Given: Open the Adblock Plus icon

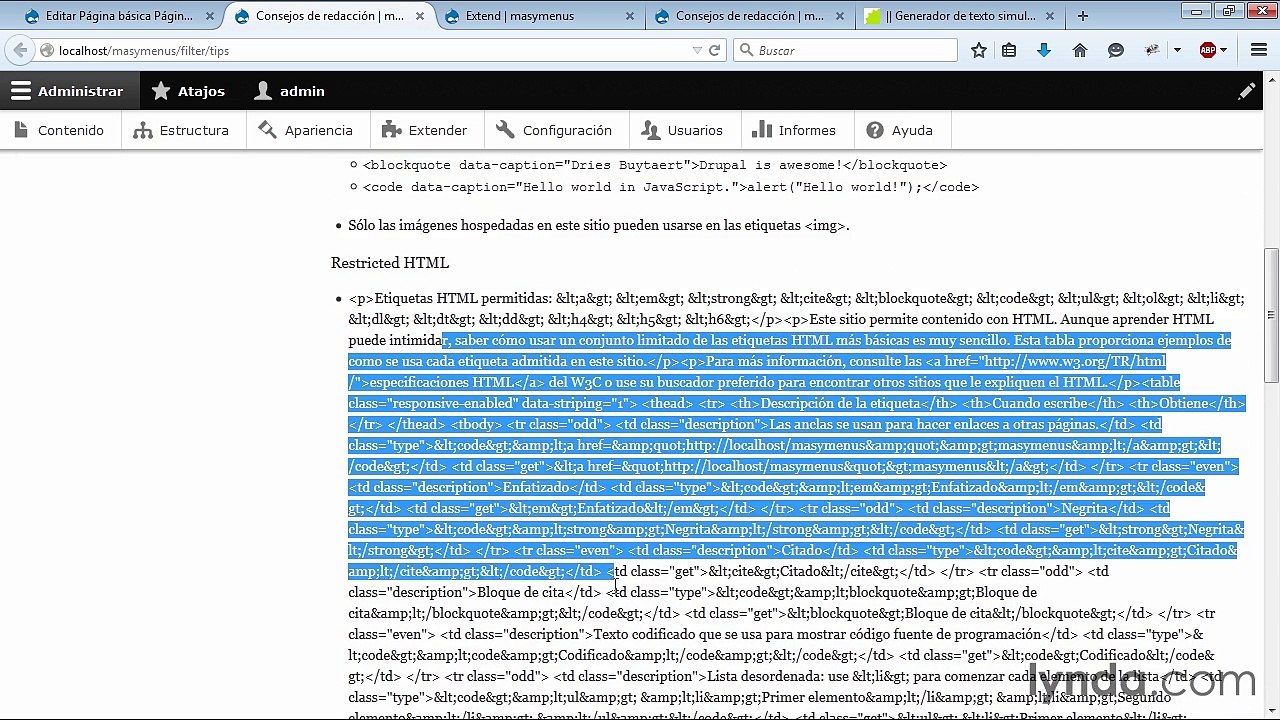Looking at the screenshot, I should point(1208,50).
